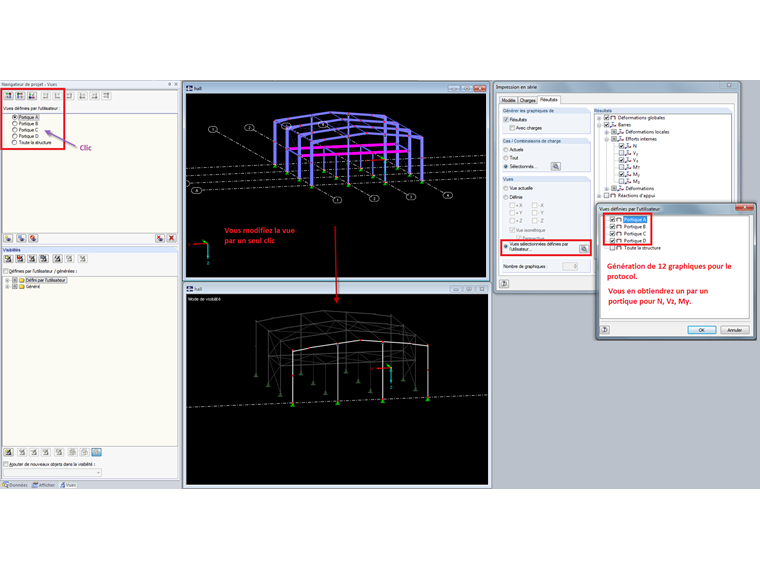
Task: Click folder icon of Généré
Action: click(22, 286)
